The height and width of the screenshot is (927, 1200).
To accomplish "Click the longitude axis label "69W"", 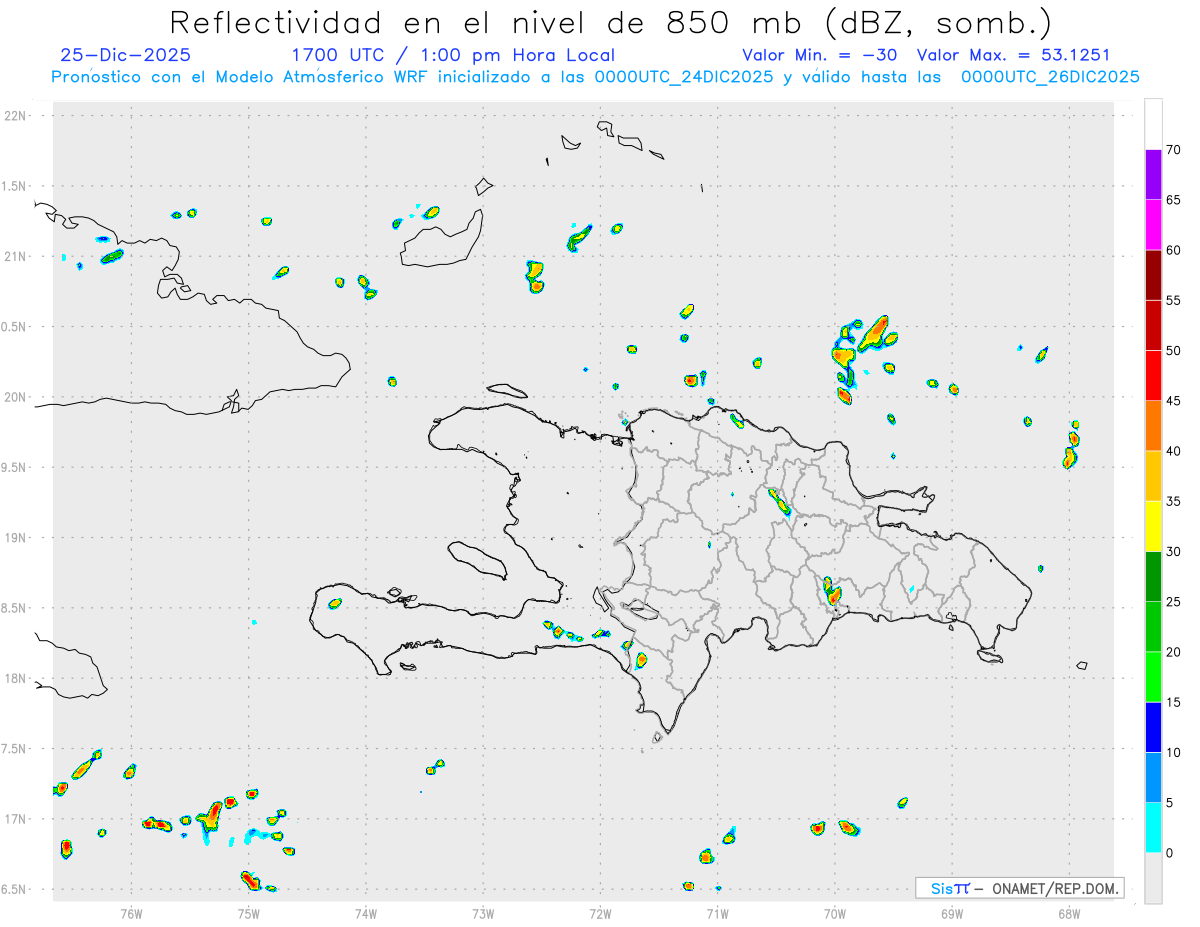I will (x=952, y=913).
